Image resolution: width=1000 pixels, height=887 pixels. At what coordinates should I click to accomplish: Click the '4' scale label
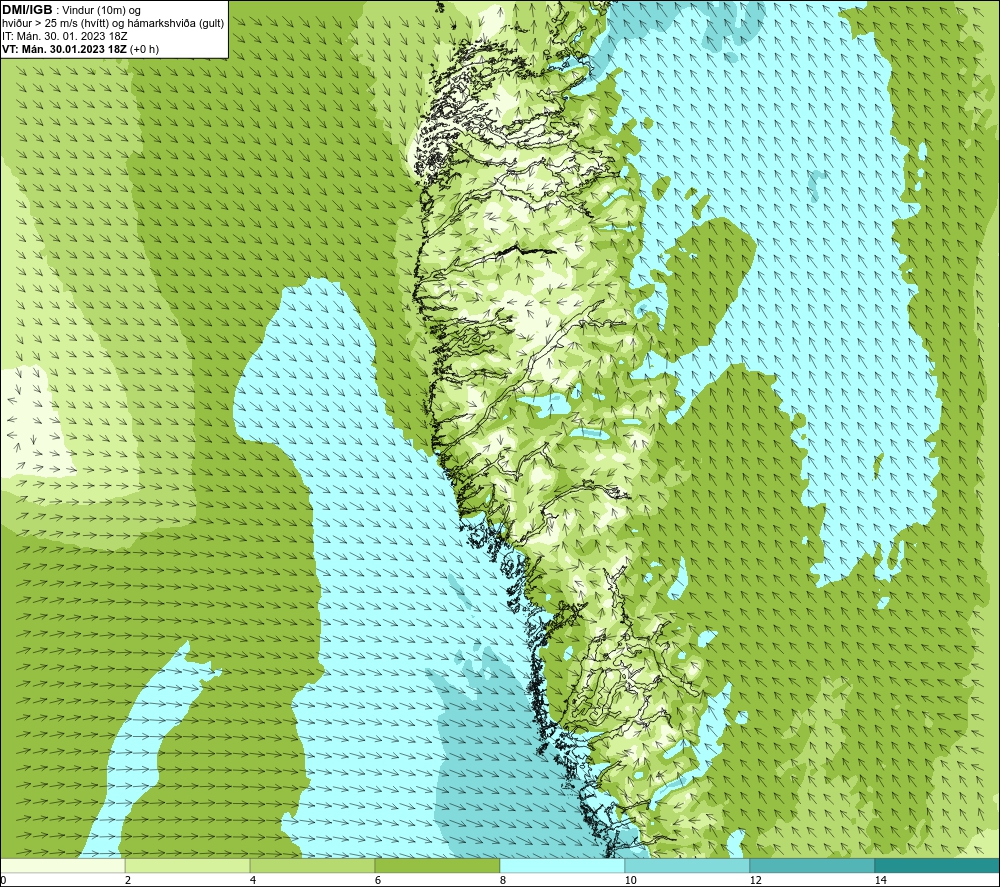click(x=253, y=880)
